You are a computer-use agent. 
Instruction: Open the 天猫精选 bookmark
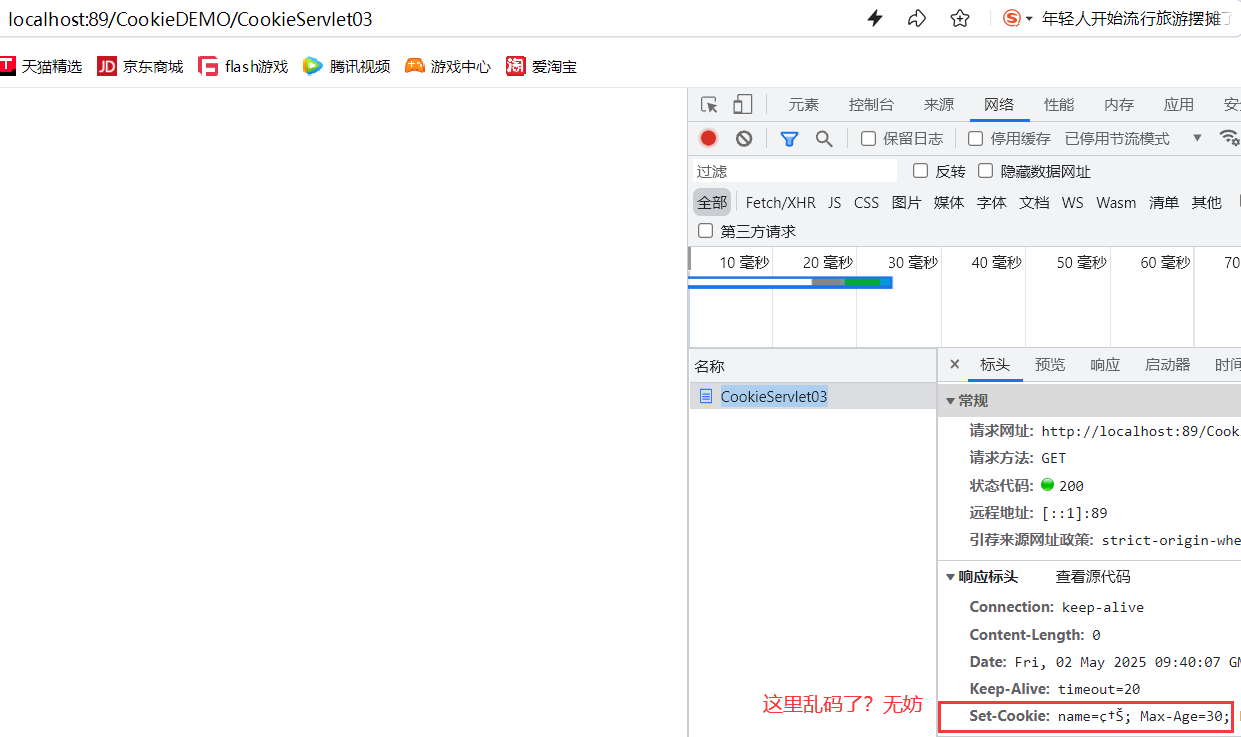[41, 66]
